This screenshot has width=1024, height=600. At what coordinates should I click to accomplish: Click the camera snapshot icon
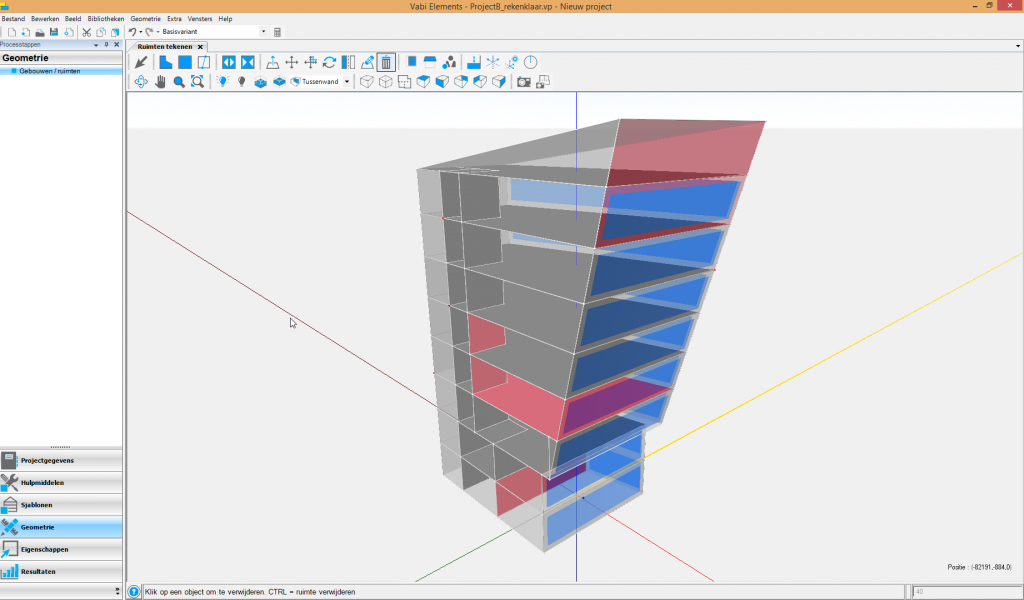[x=523, y=81]
